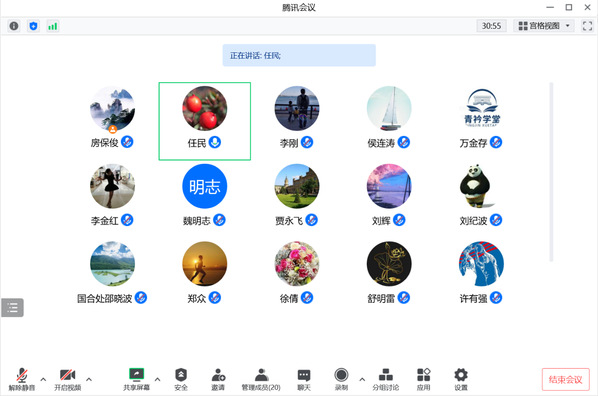Viewport: 598px width, 396px height.
Task: Open the 邀请 invite dialog
Action: pyautogui.click(x=218, y=379)
